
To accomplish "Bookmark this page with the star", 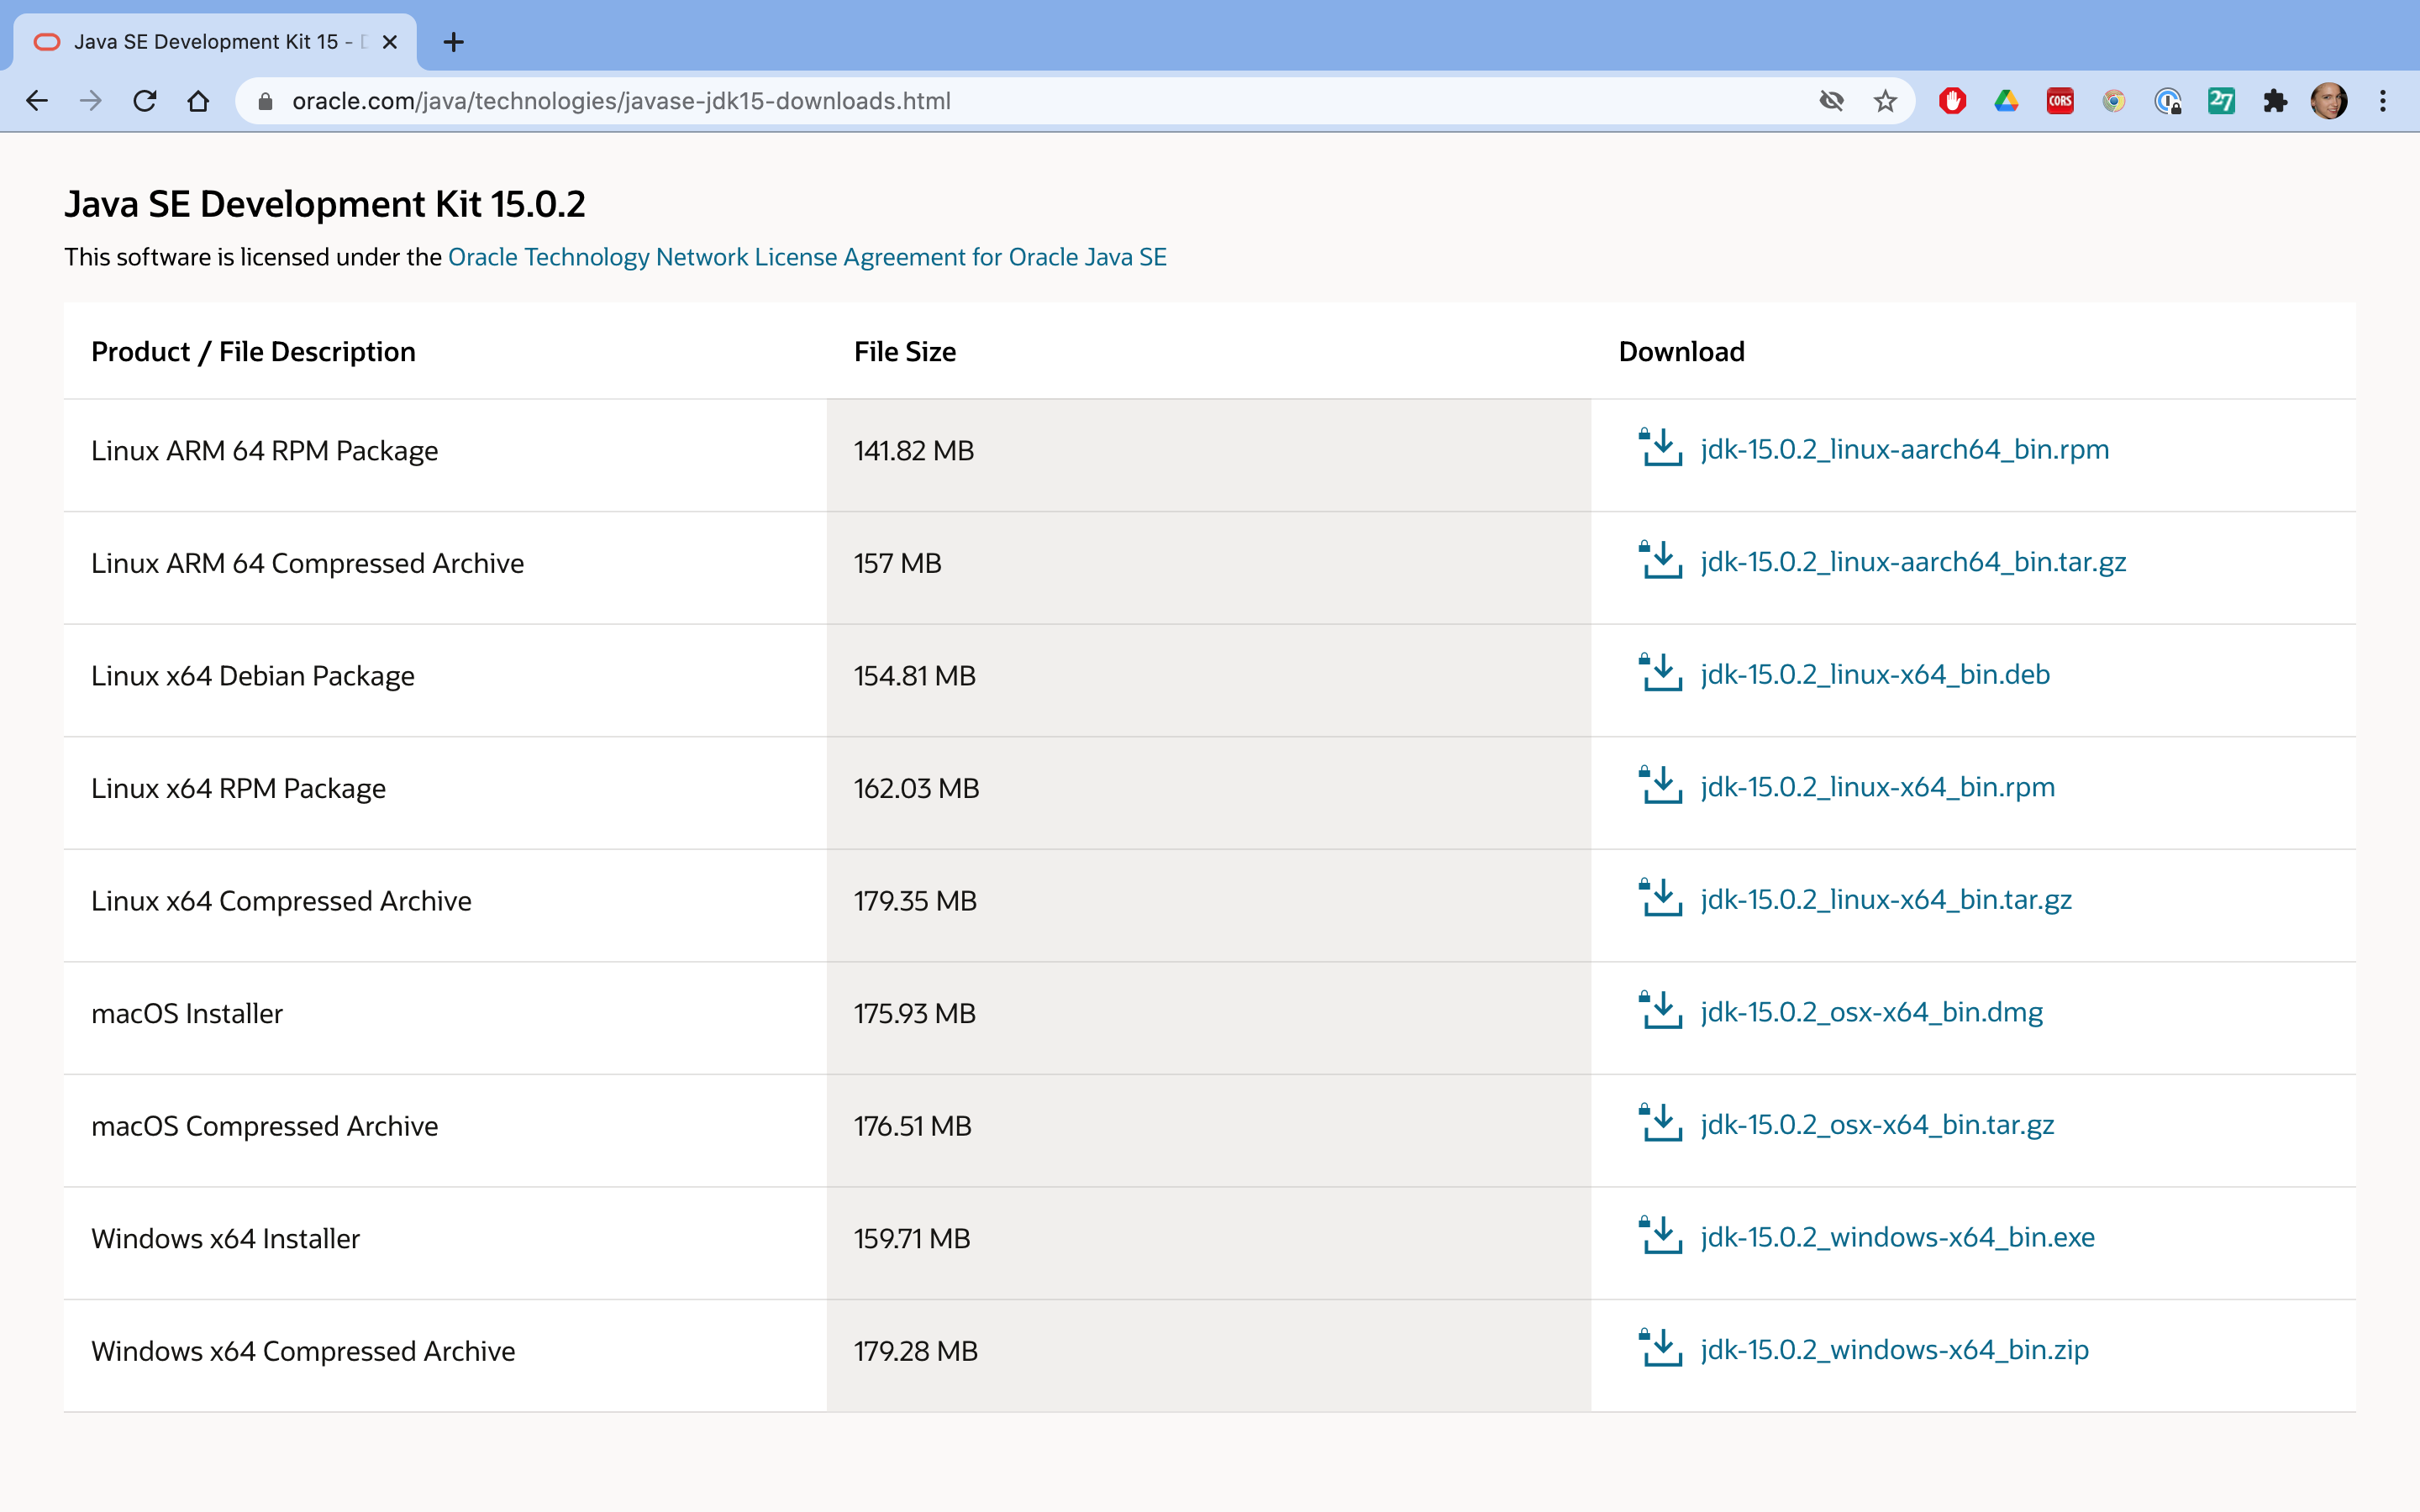I will 1885,101.
